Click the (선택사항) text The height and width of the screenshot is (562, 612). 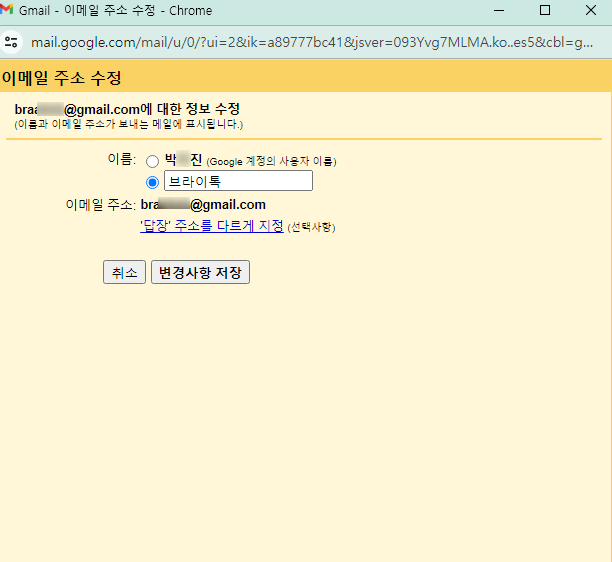pos(311,227)
